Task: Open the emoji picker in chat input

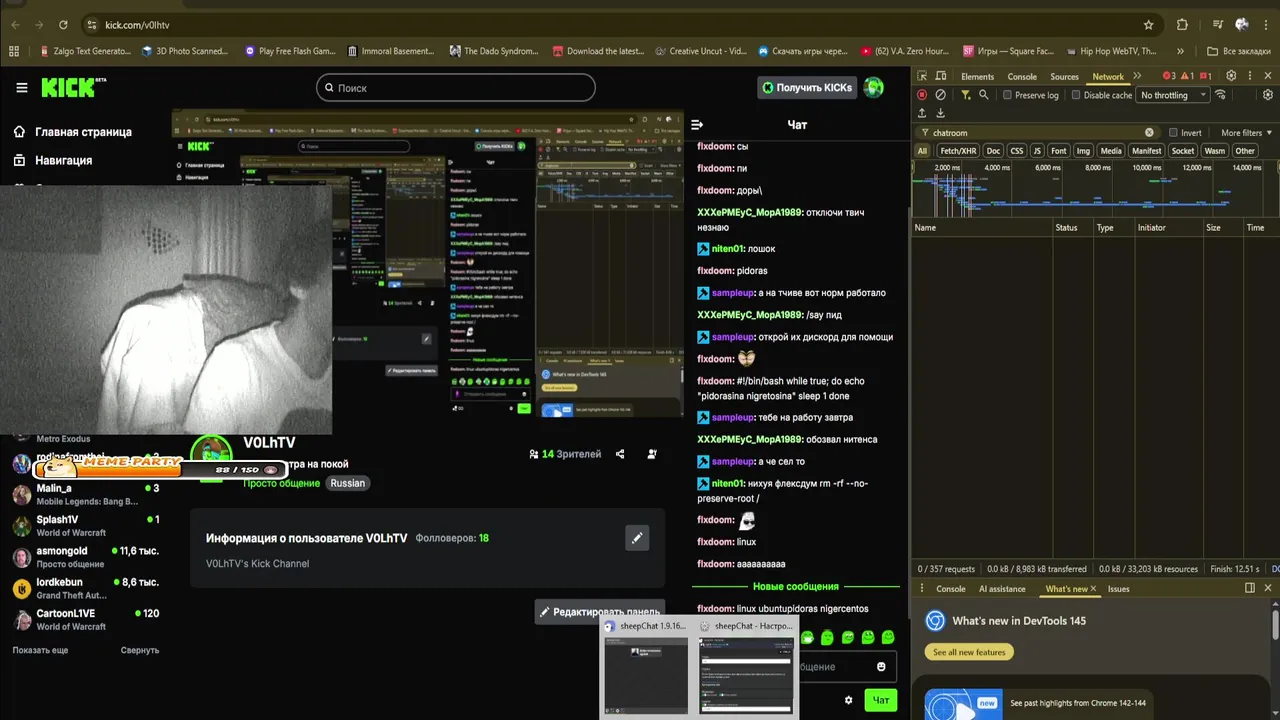Action: click(x=881, y=667)
